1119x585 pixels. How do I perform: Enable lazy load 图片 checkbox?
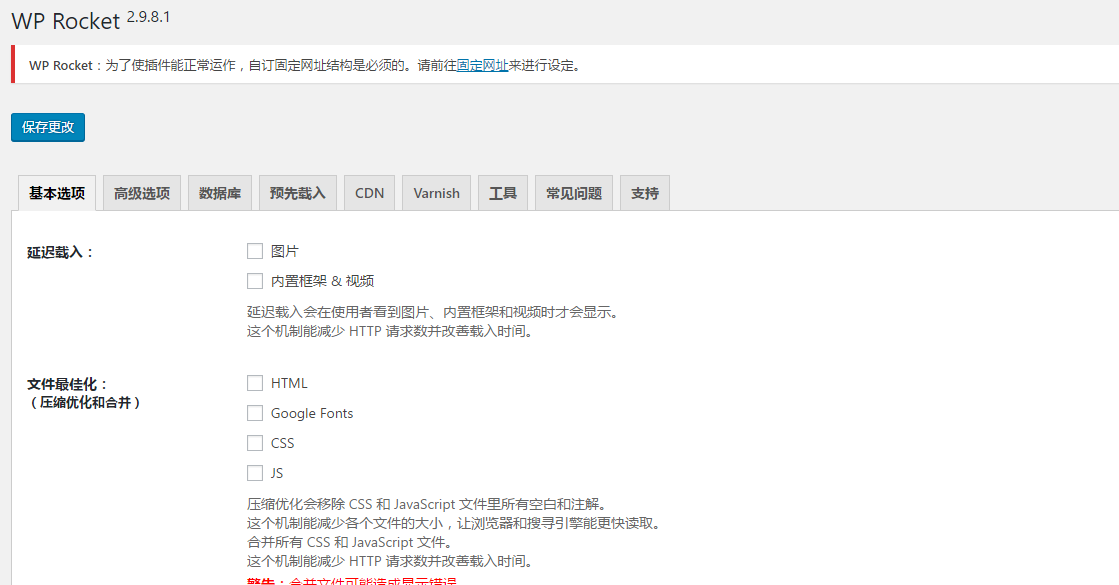pos(255,251)
